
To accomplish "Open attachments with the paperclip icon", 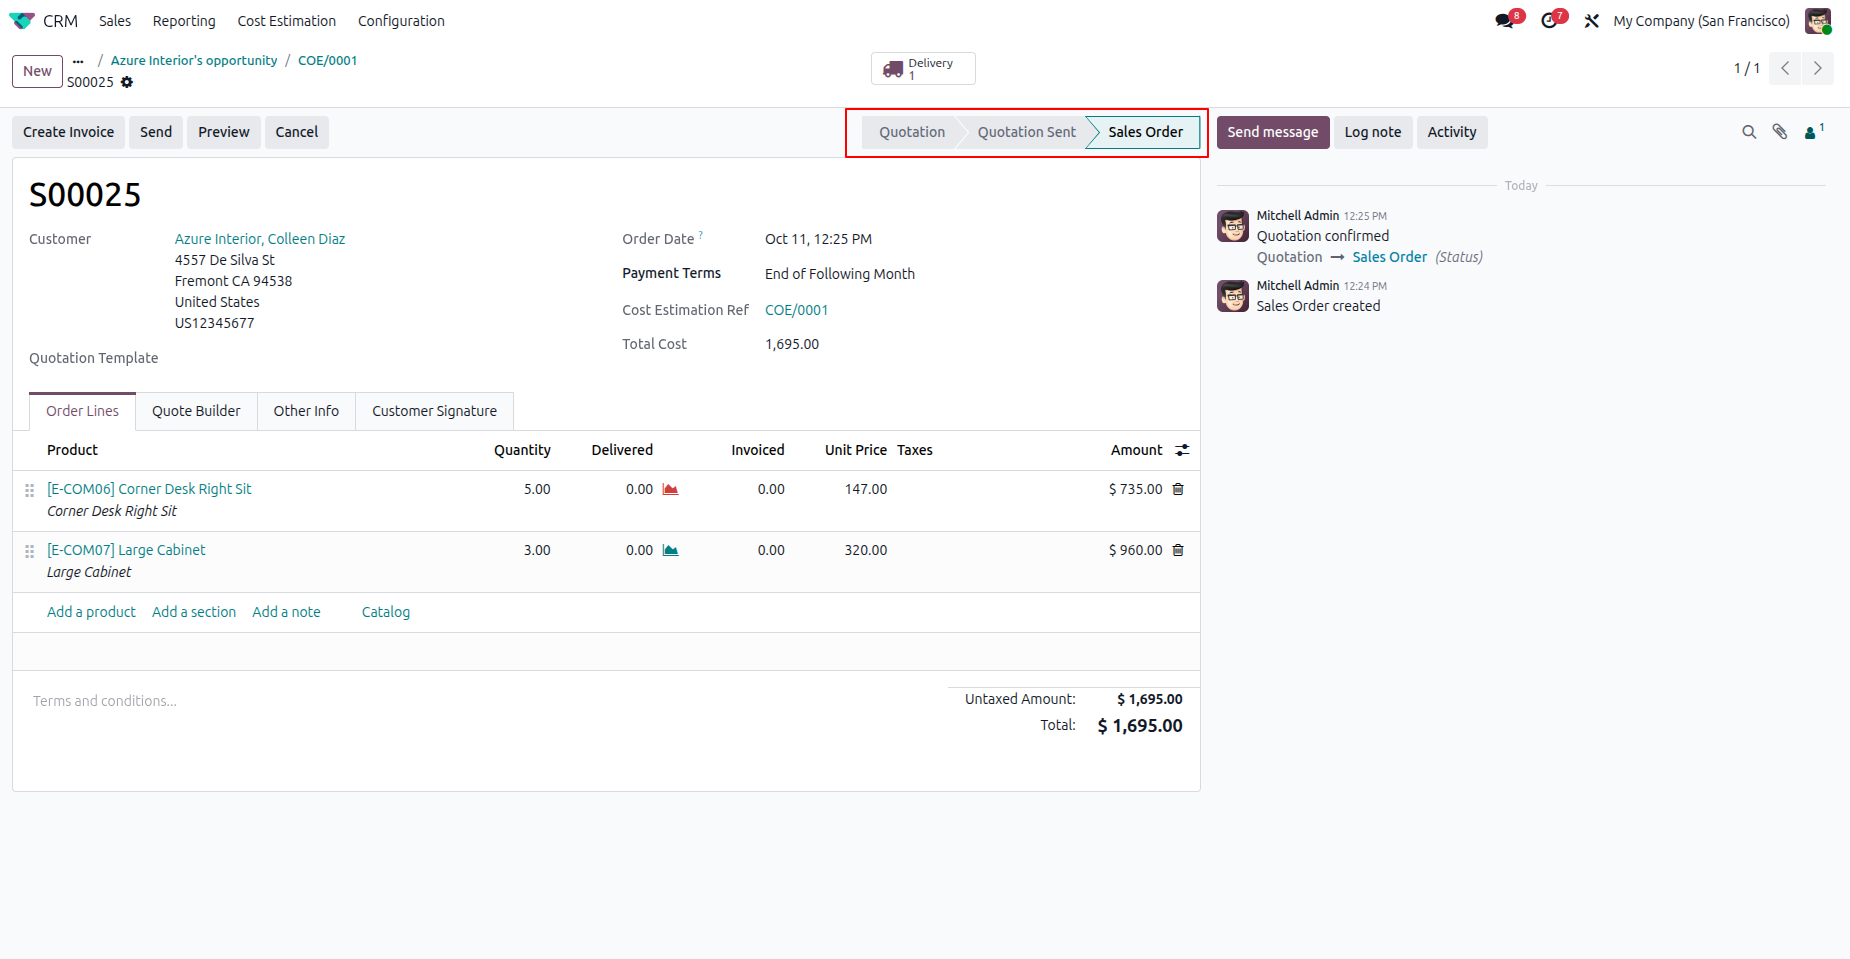I will (1780, 132).
